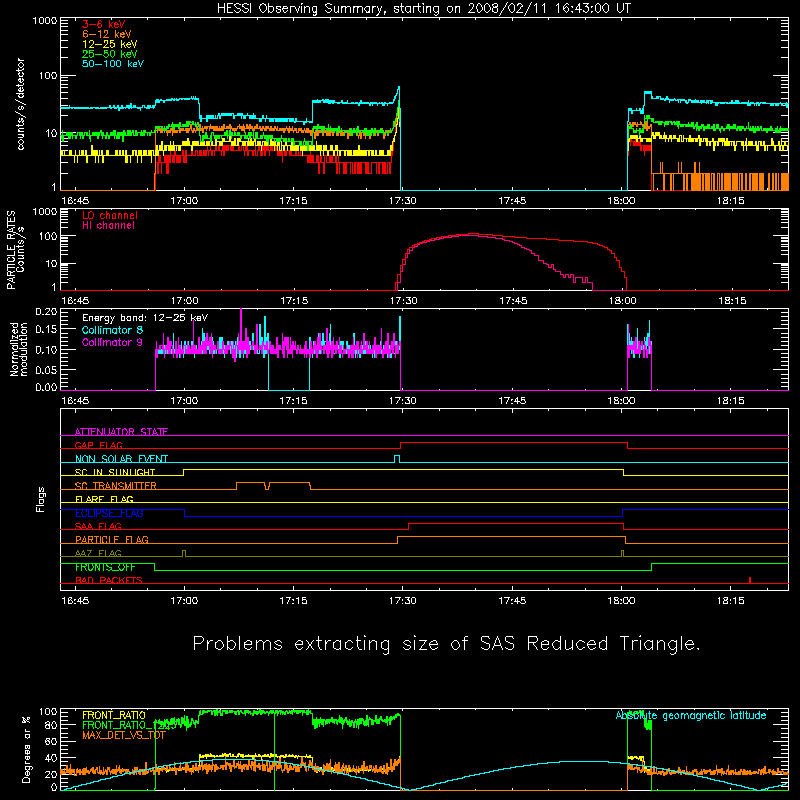Click the Absolute geomagnetic latitude label
The height and width of the screenshot is (800, 800).
691,716
